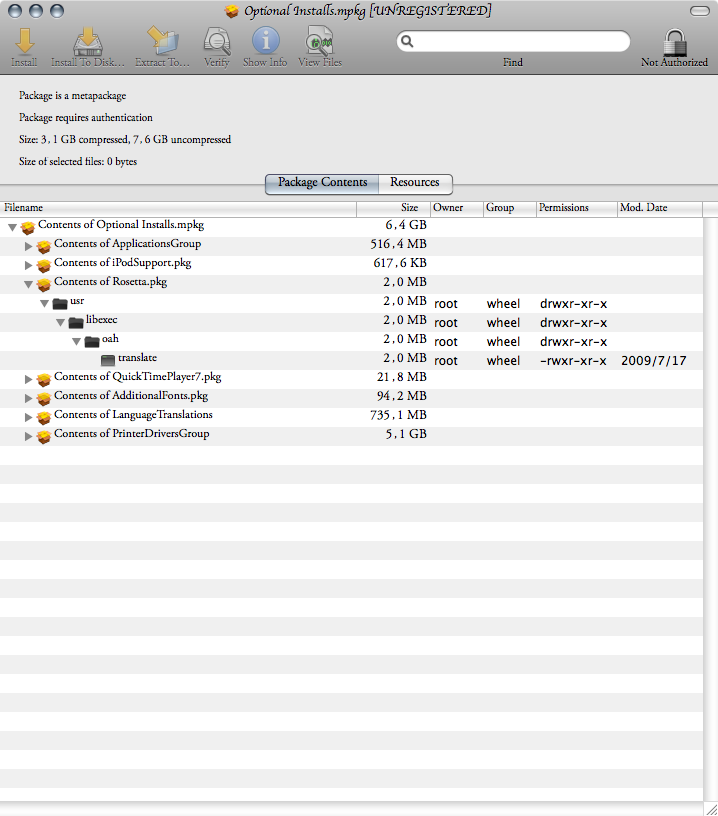
Task: Click the Install toolbar icon
Action: point(24,41)
